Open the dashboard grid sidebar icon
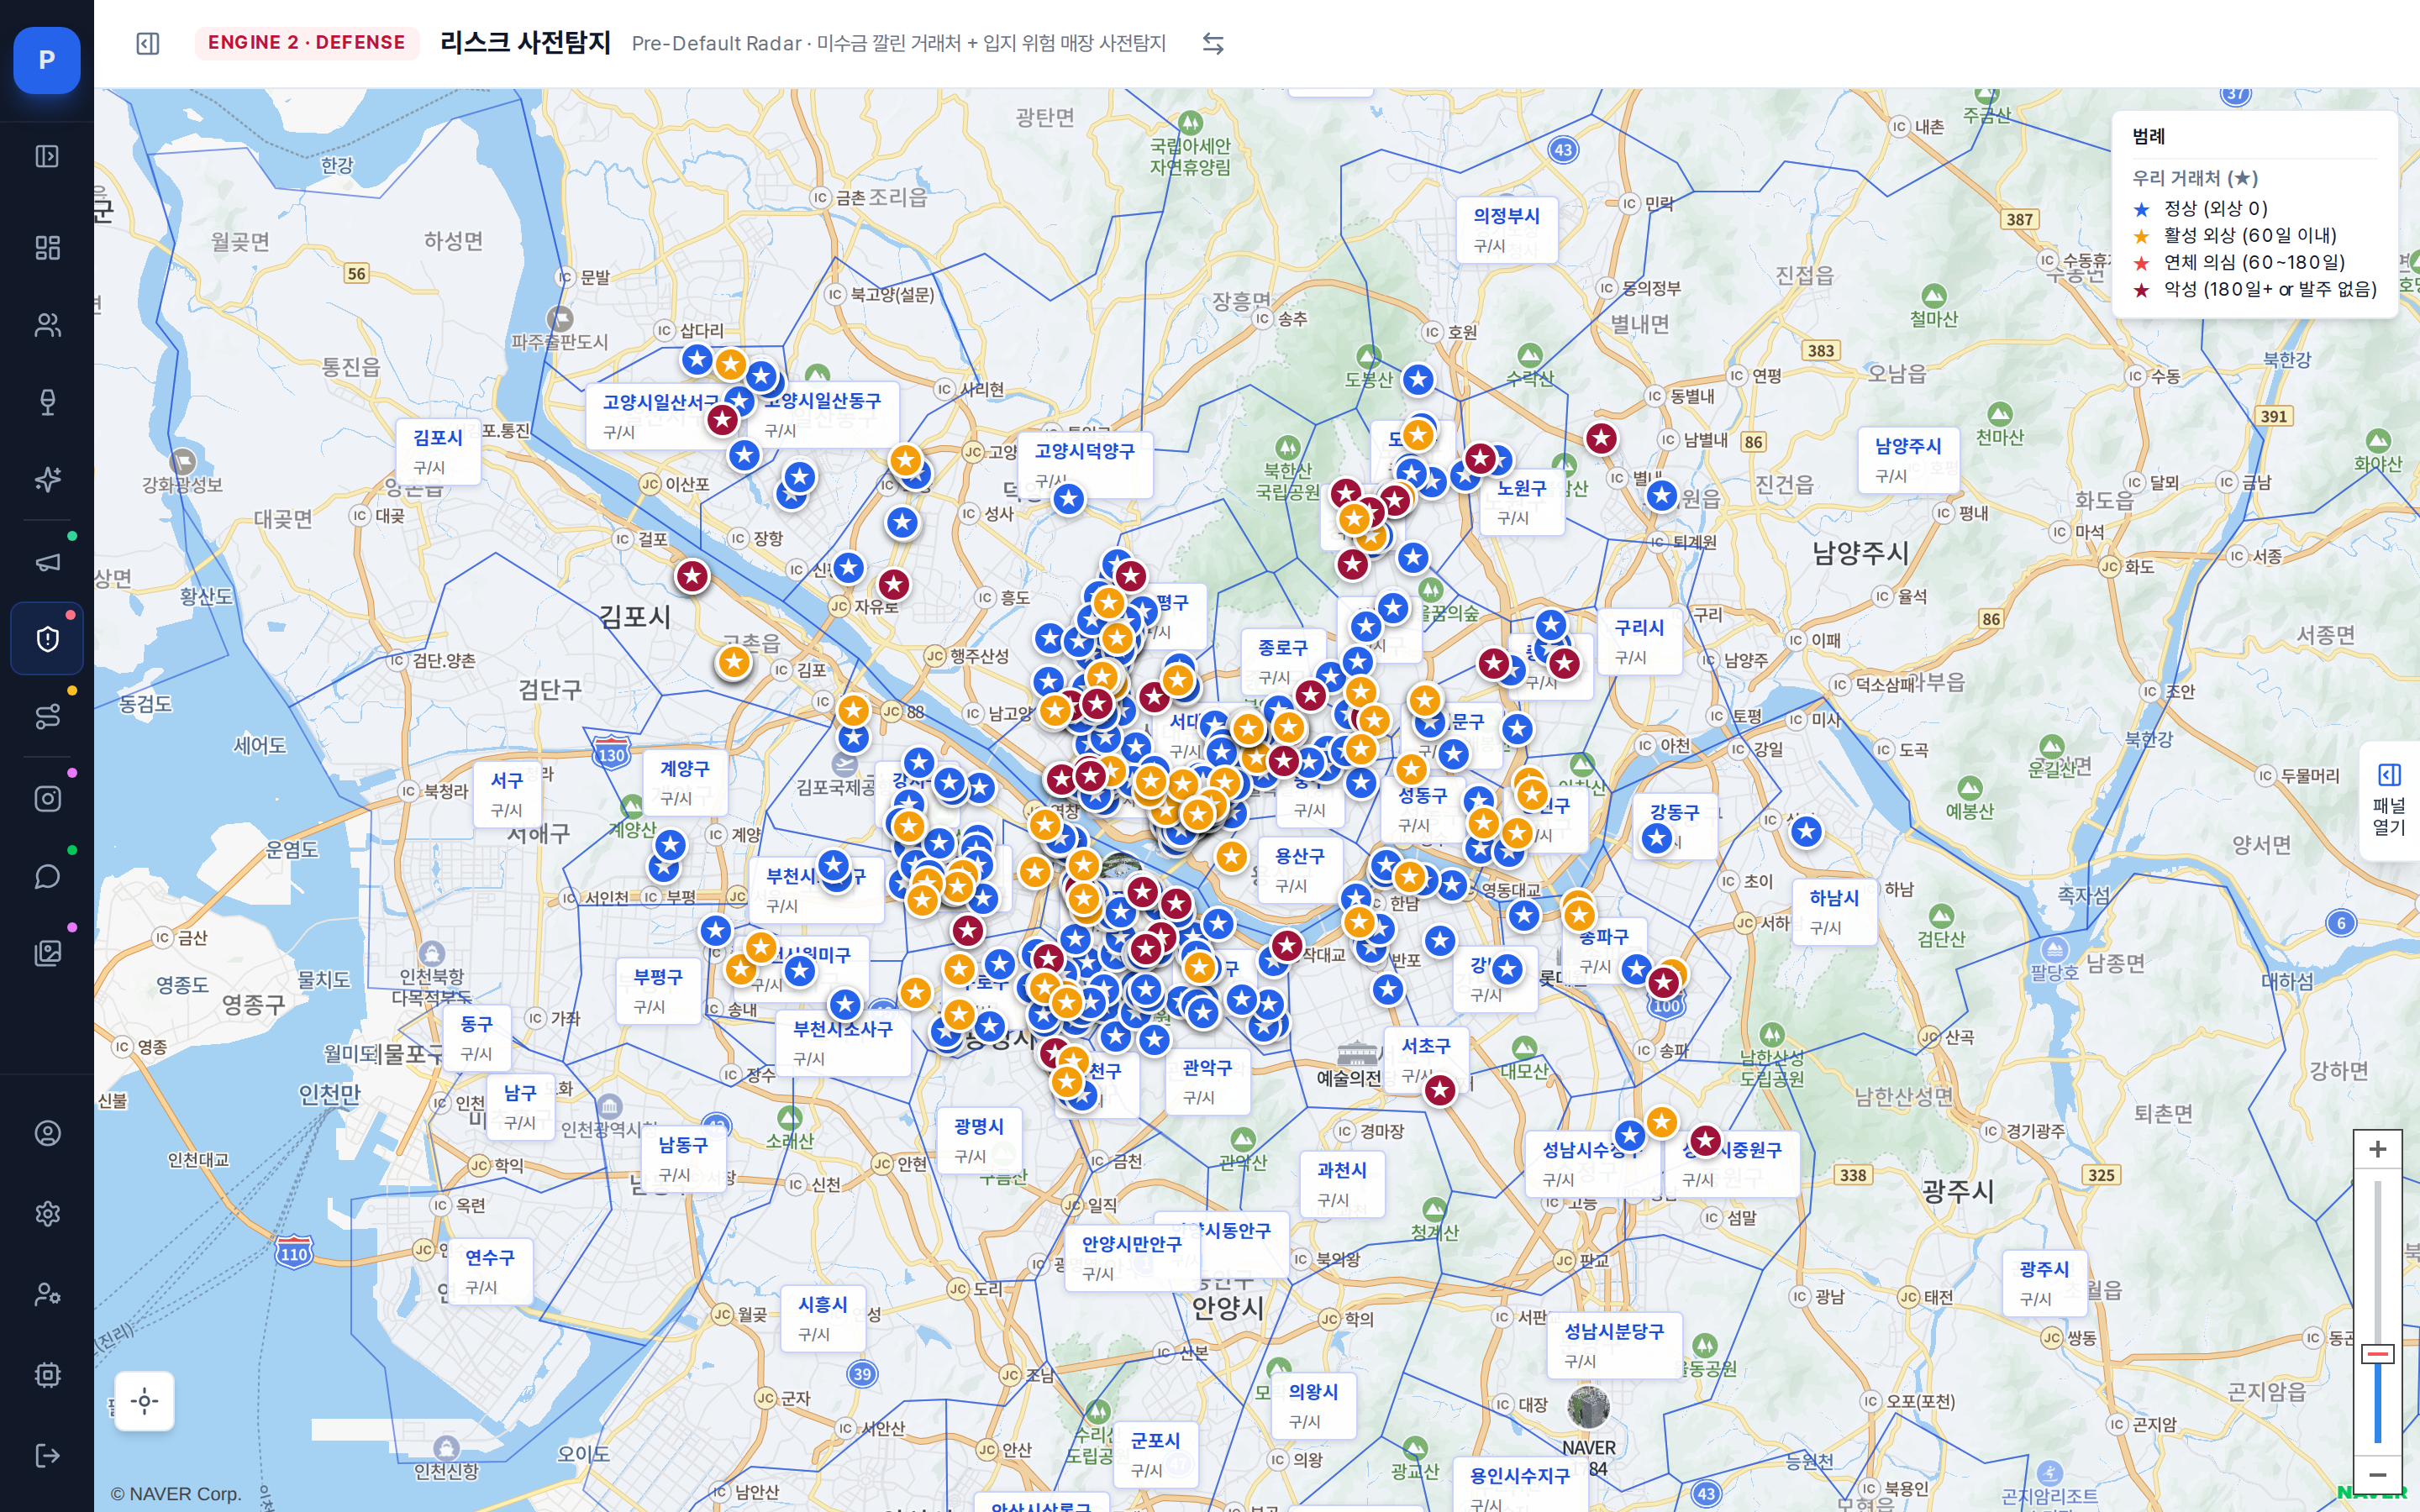 click(x=47, y=247)
